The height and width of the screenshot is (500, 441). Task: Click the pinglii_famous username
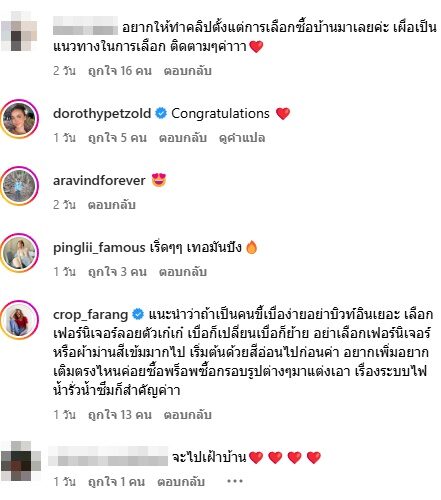tap(99, 248)
